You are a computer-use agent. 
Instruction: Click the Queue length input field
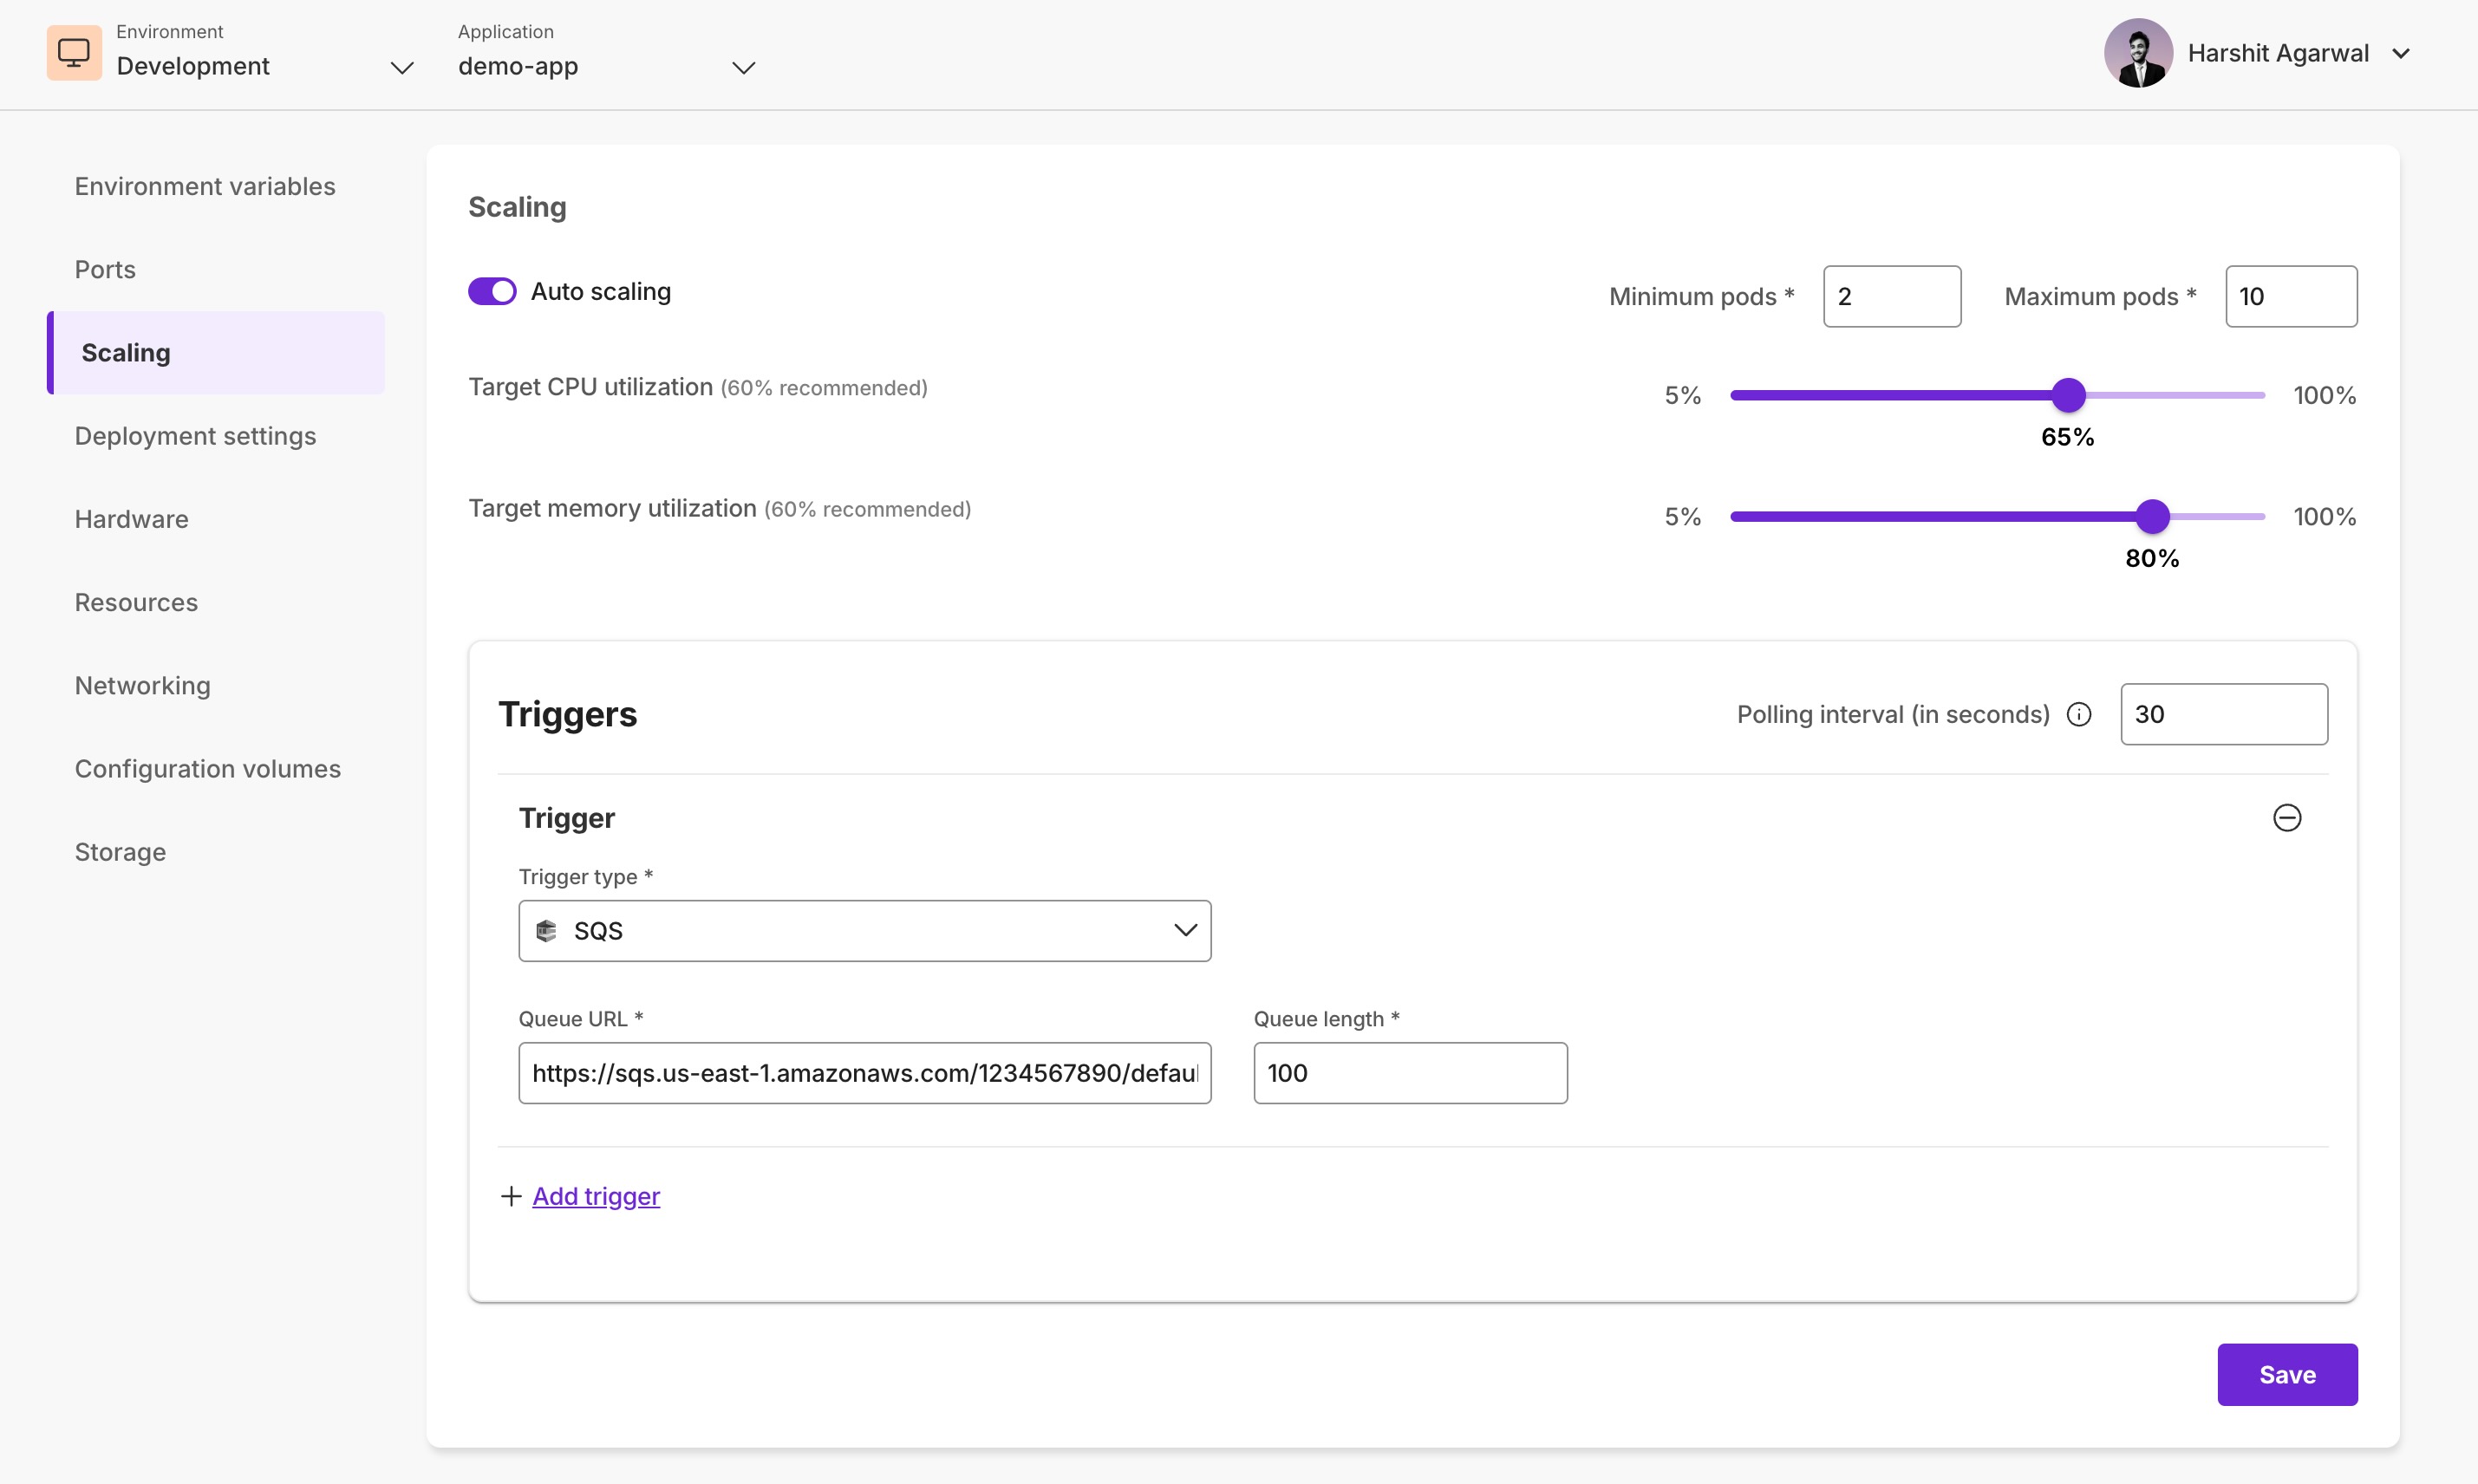(x=1410, y=1072)
